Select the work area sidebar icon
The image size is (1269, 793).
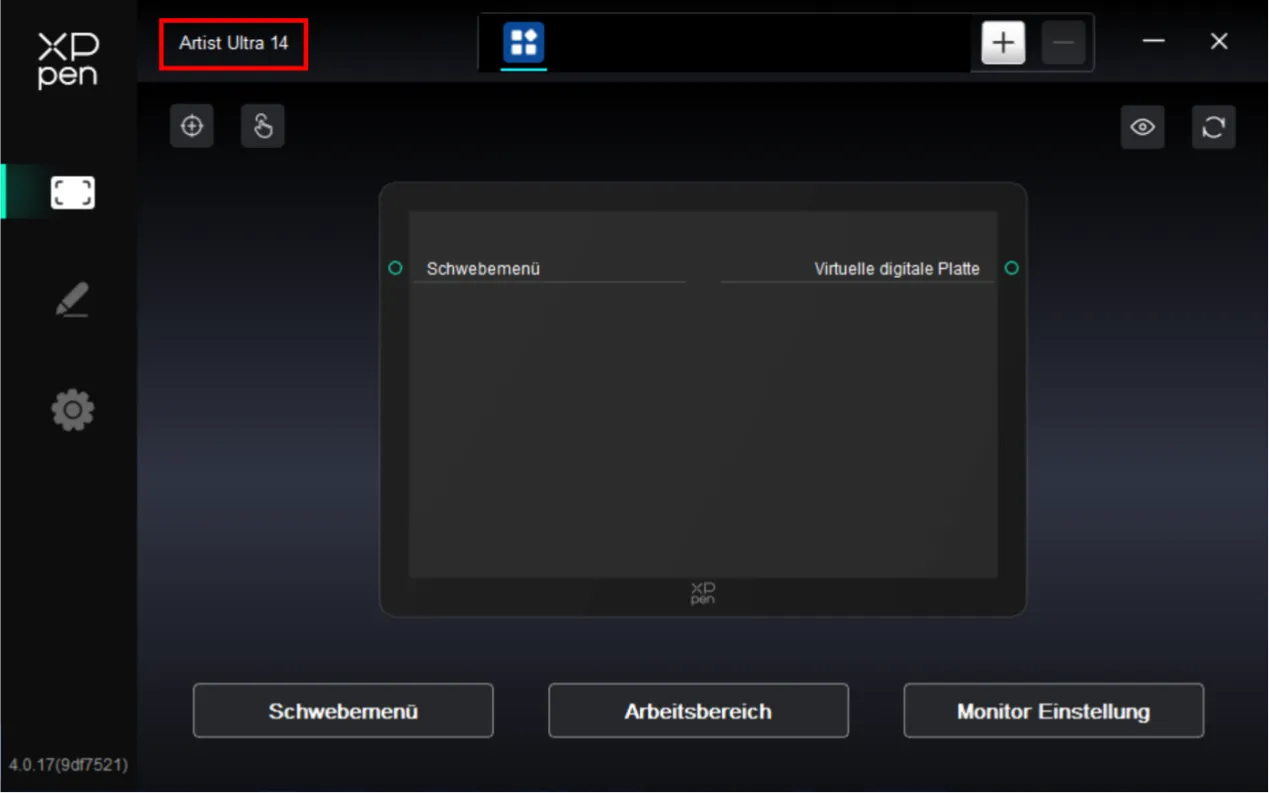73,192
